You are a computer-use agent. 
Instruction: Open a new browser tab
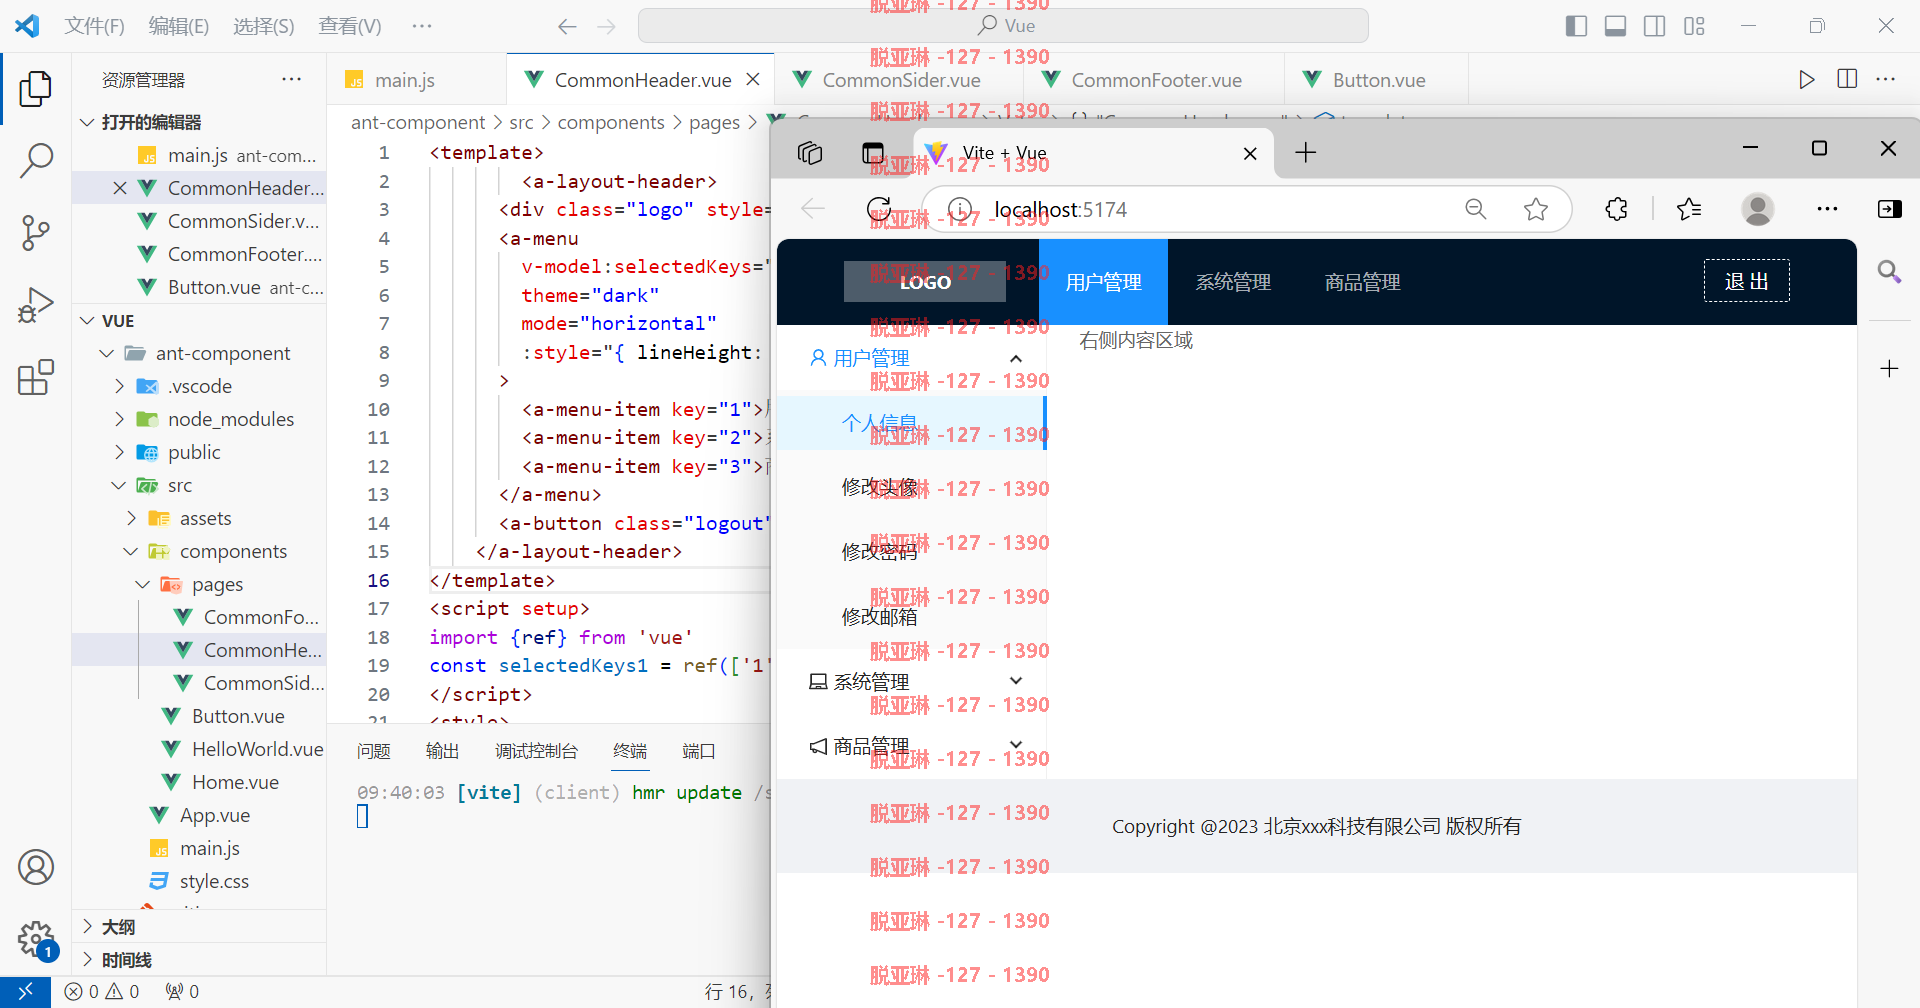(x=1305, y=153)
